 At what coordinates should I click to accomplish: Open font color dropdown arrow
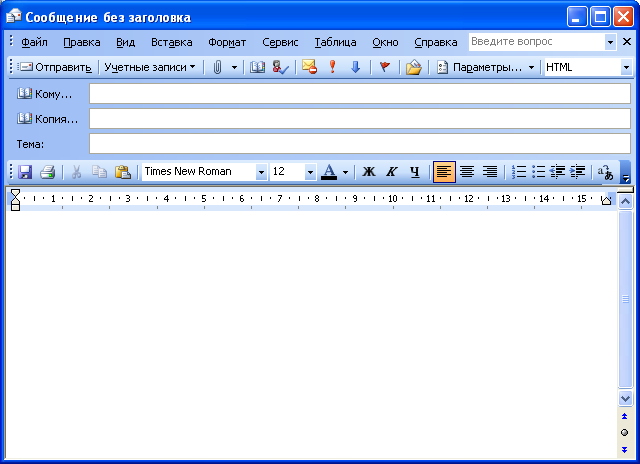click(x=345, y=172)
